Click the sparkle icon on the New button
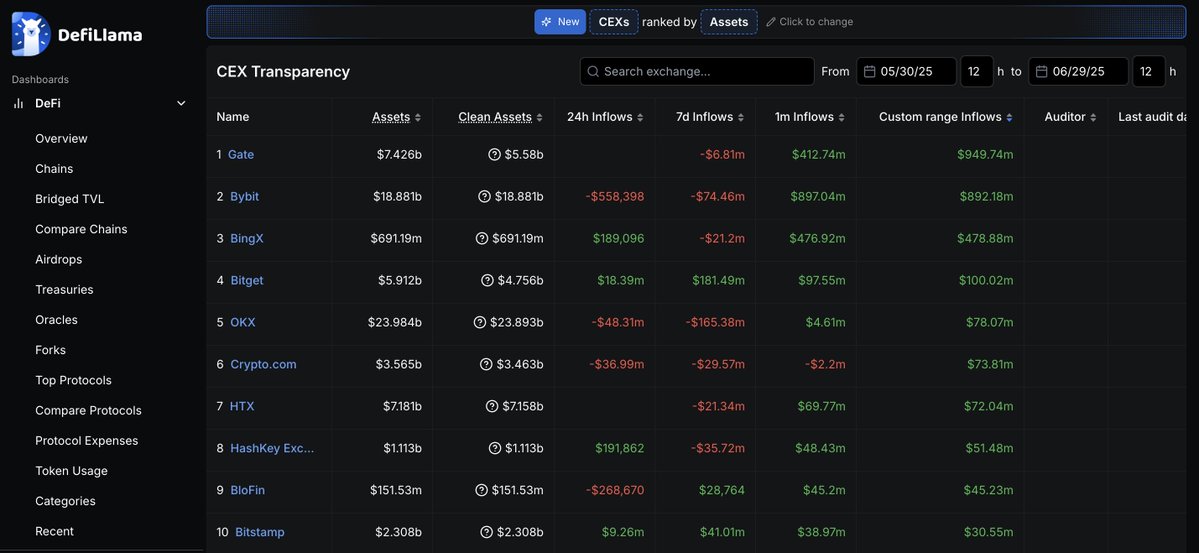 [x=546, y=22]
